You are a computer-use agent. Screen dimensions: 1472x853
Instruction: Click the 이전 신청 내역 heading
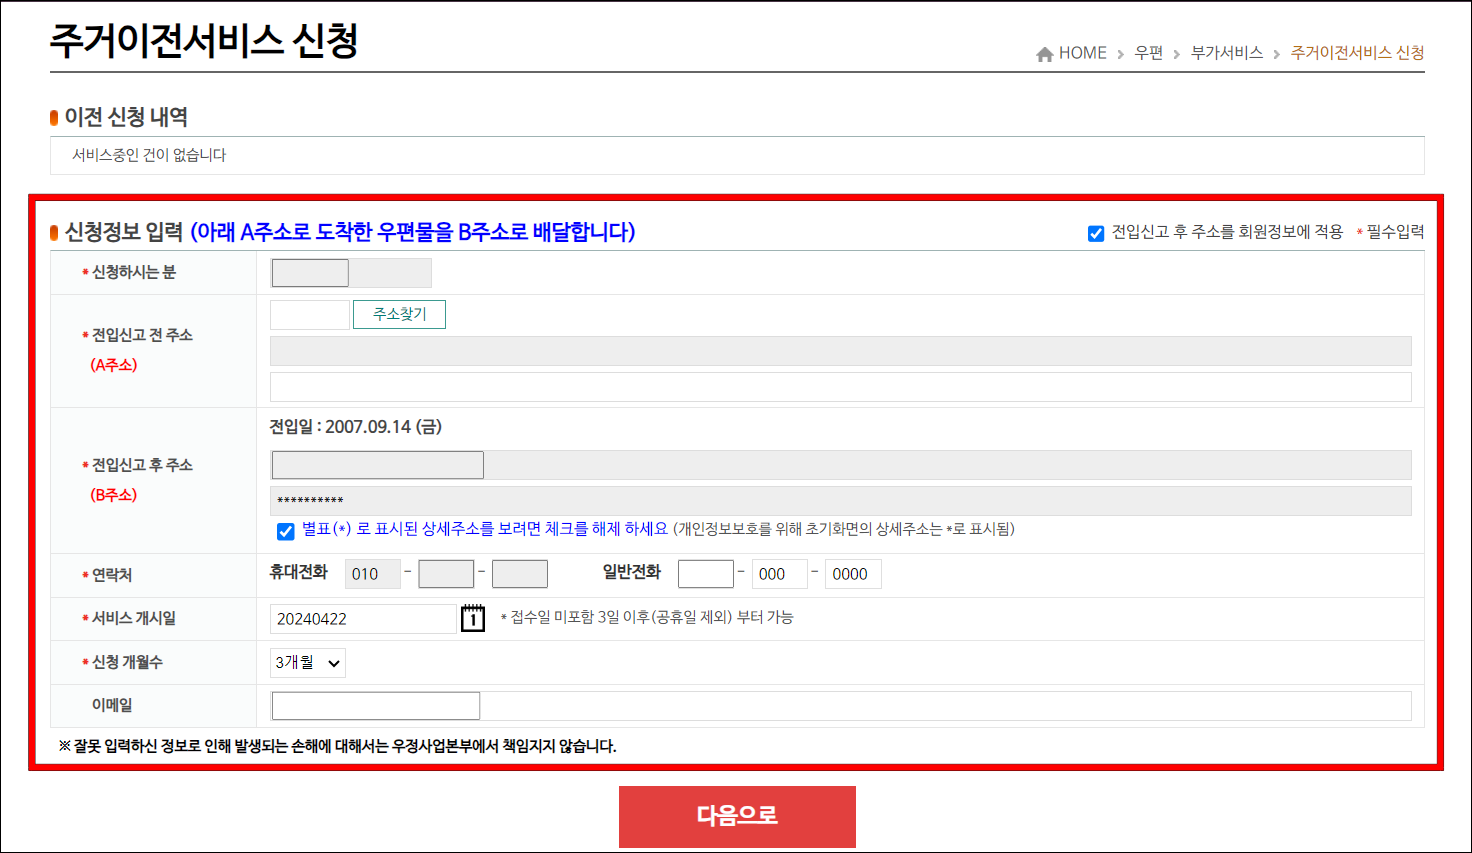coord(126,117)
